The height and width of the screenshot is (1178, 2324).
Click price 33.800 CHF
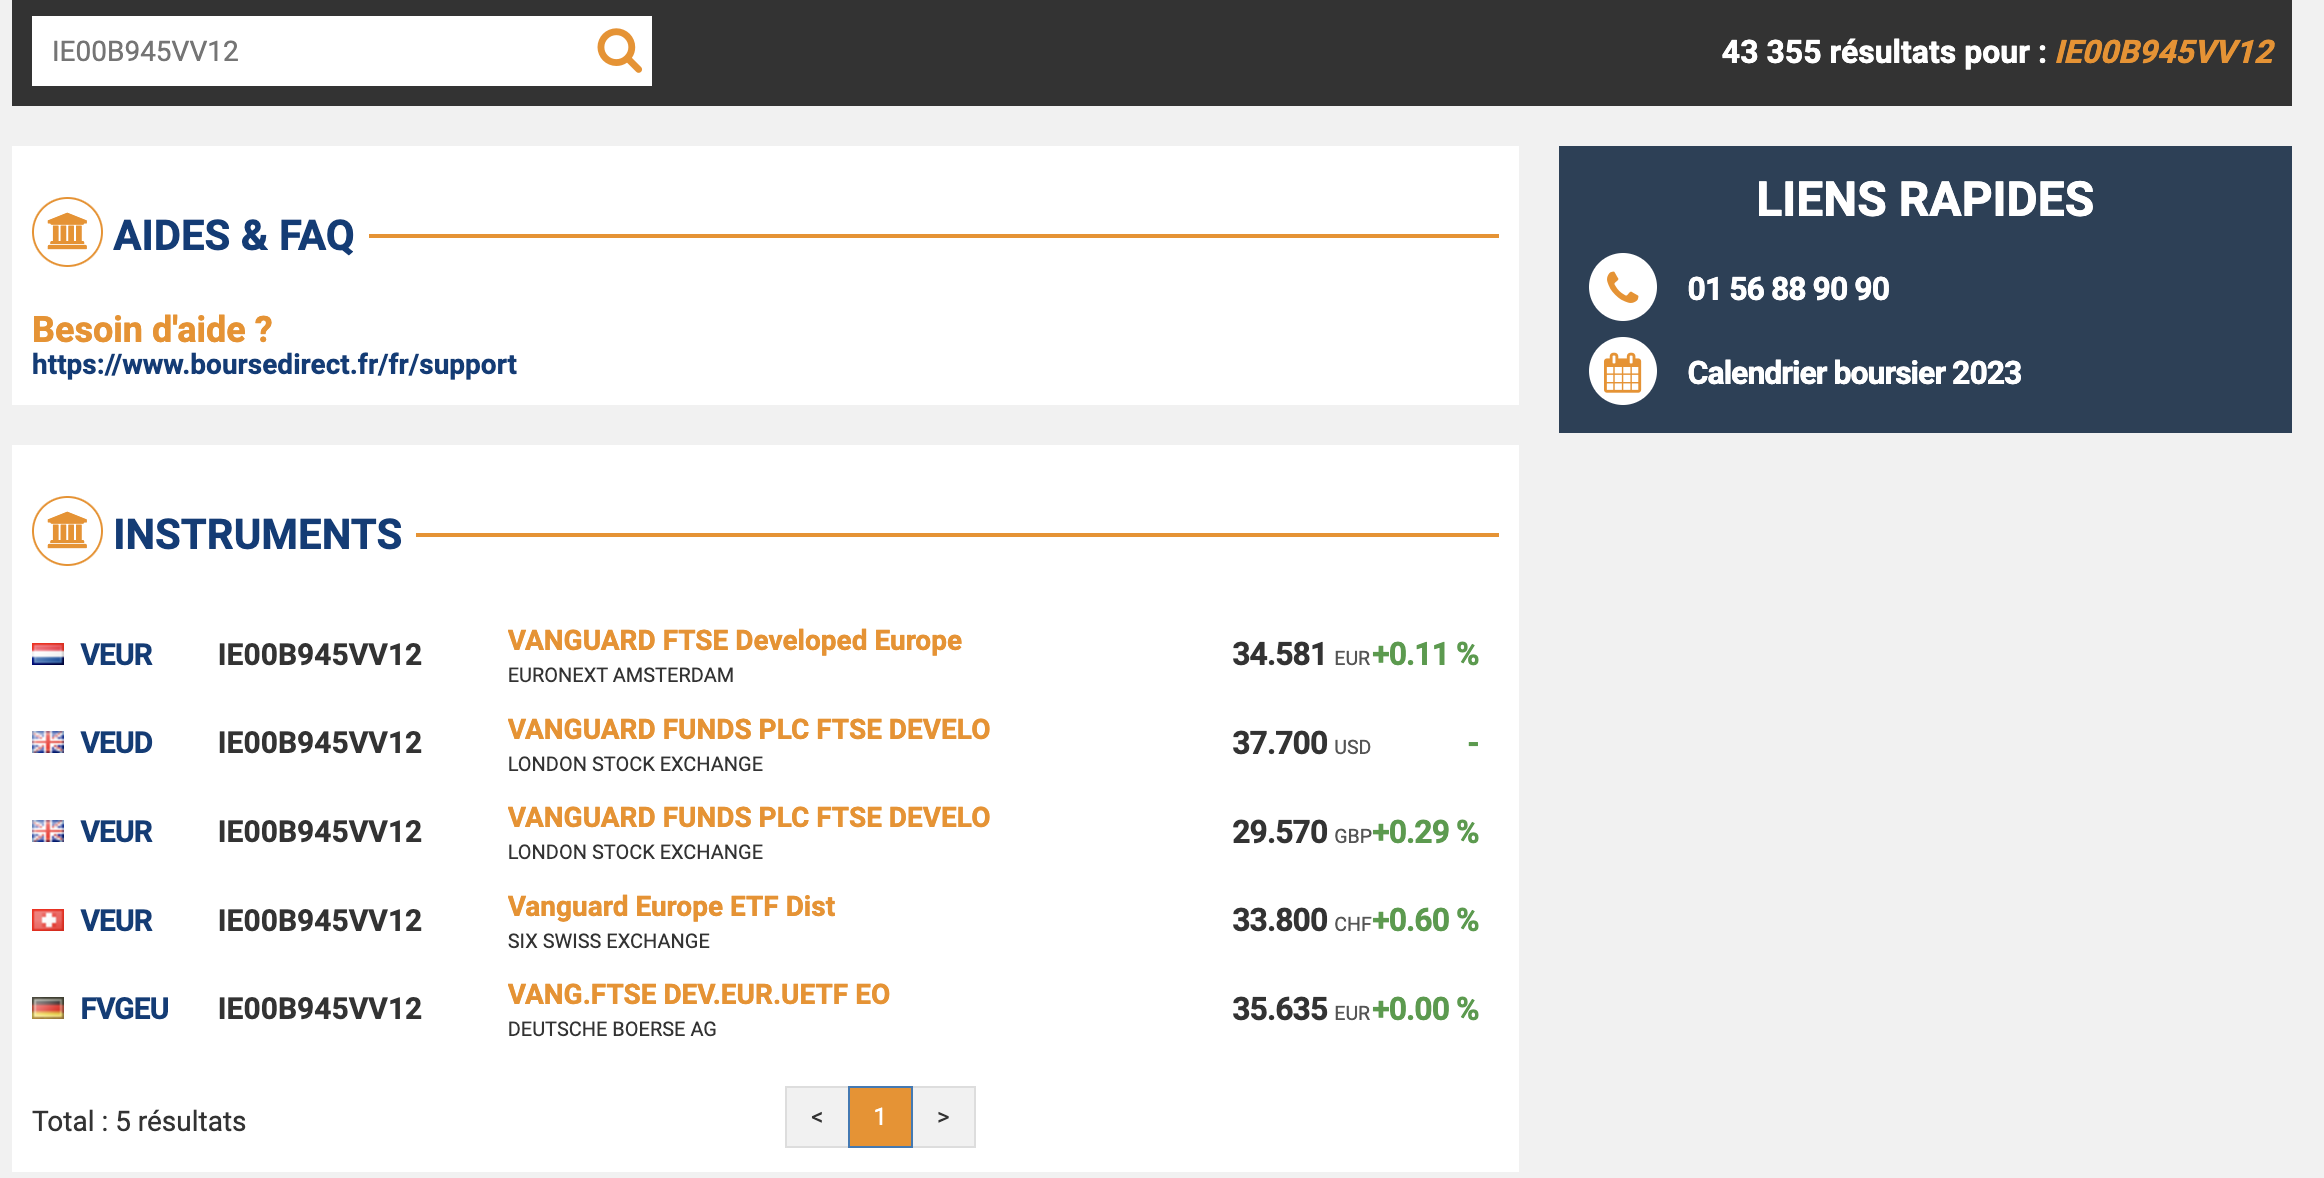point(1301,920)
